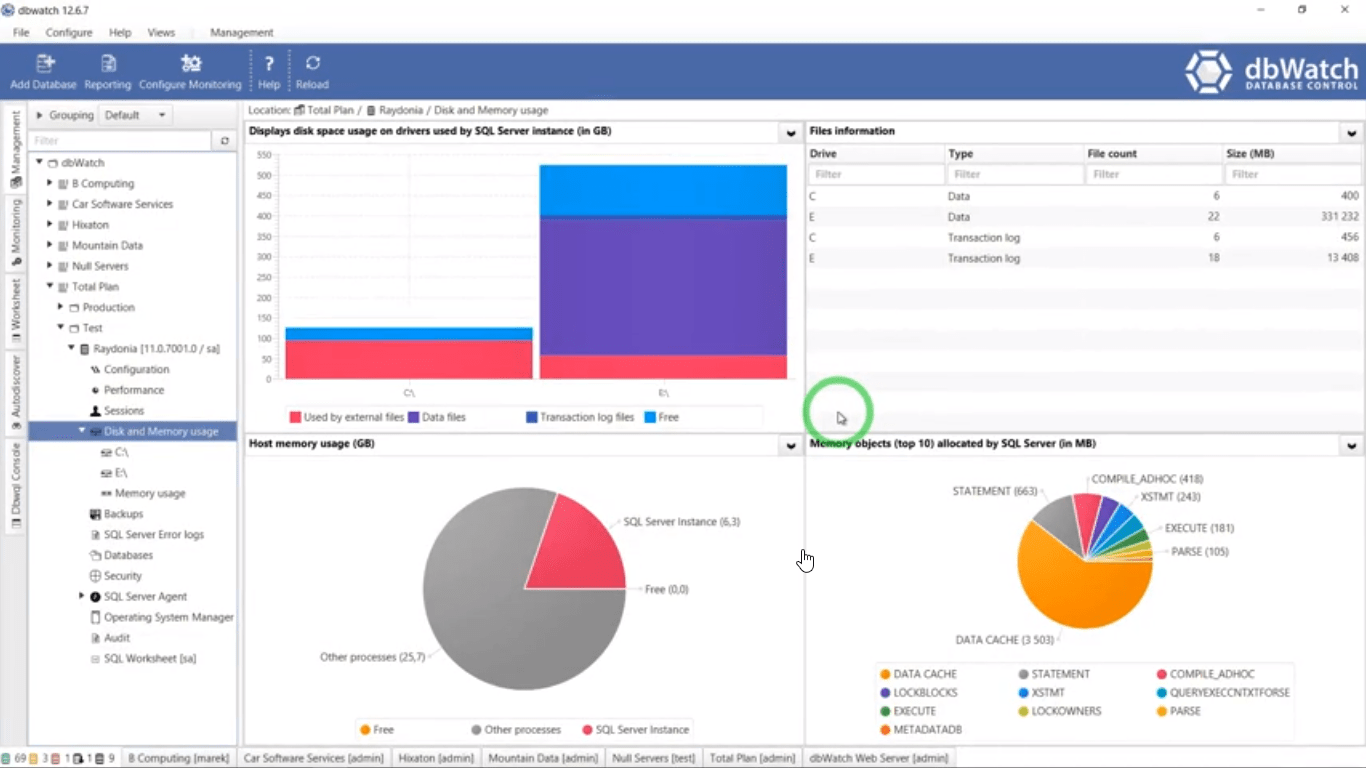Open the Management side tab
This screenshot has width=1366, height=768.
tap(15, 149)
